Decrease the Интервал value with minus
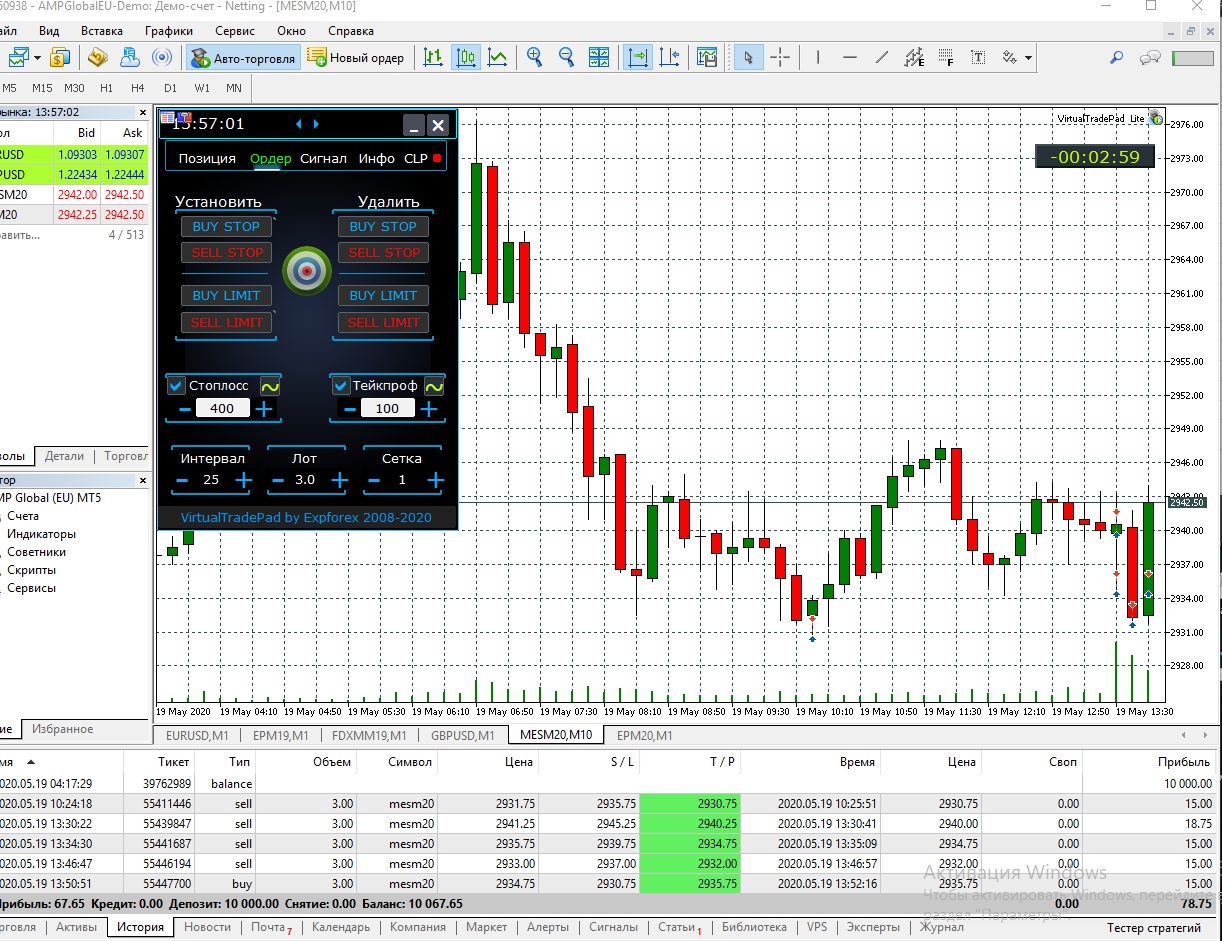Screen dimensions: 1222x941 182,480
